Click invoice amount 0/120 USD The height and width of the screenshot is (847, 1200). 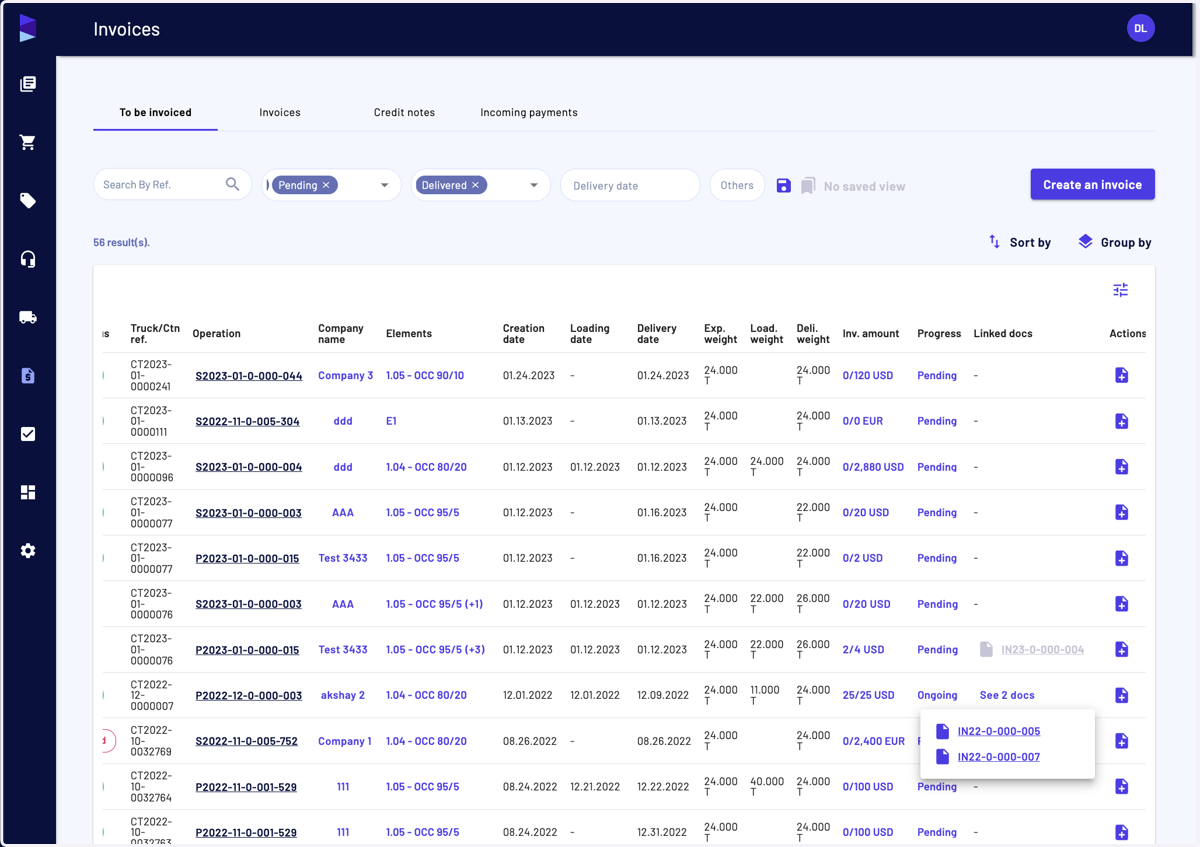click(x=866, y=376)
